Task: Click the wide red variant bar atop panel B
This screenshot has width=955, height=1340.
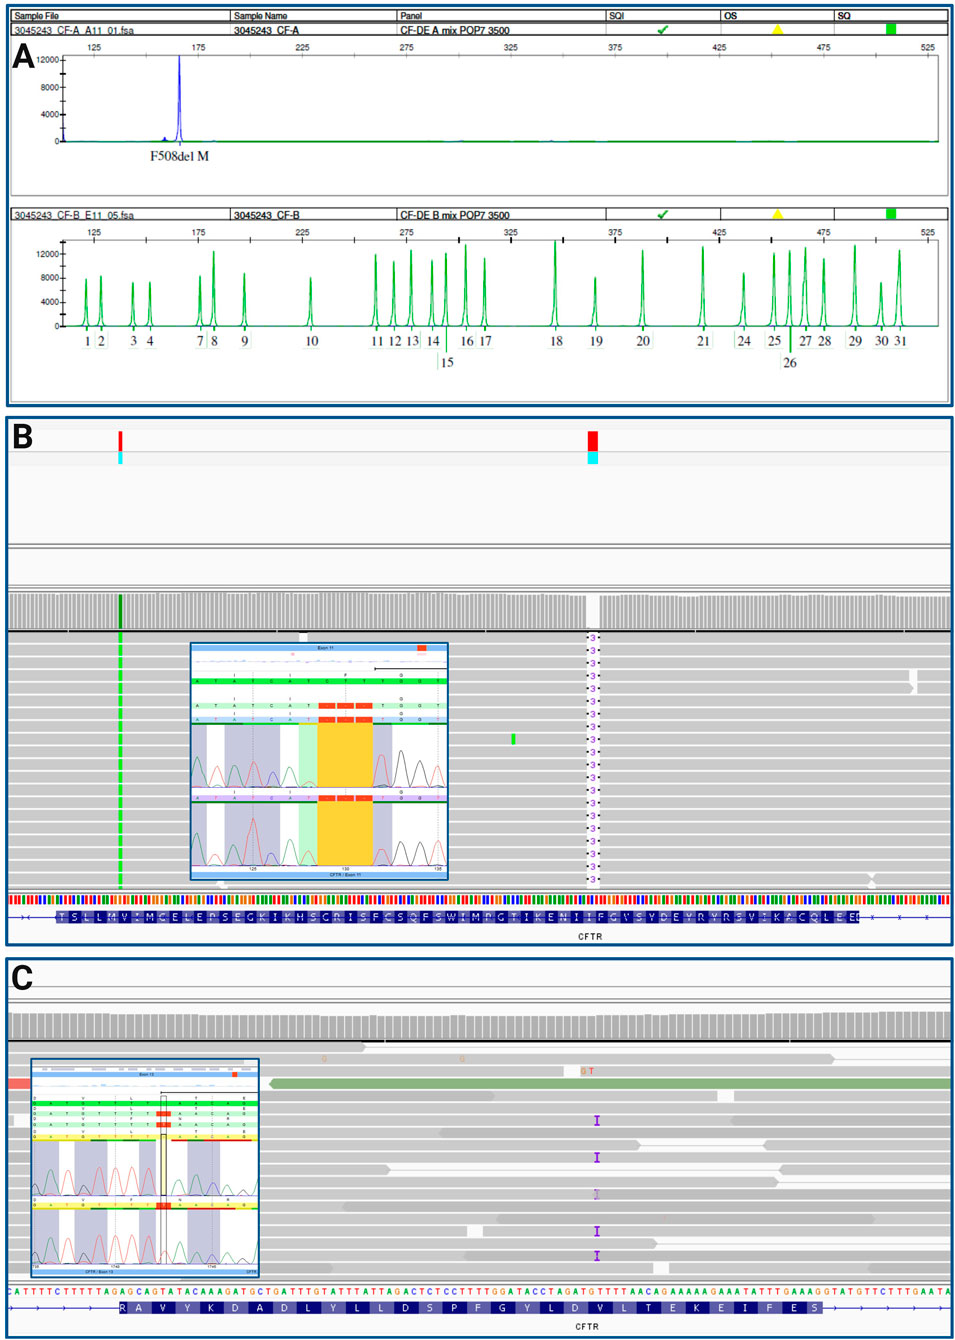Action: [x=593, y=441]
